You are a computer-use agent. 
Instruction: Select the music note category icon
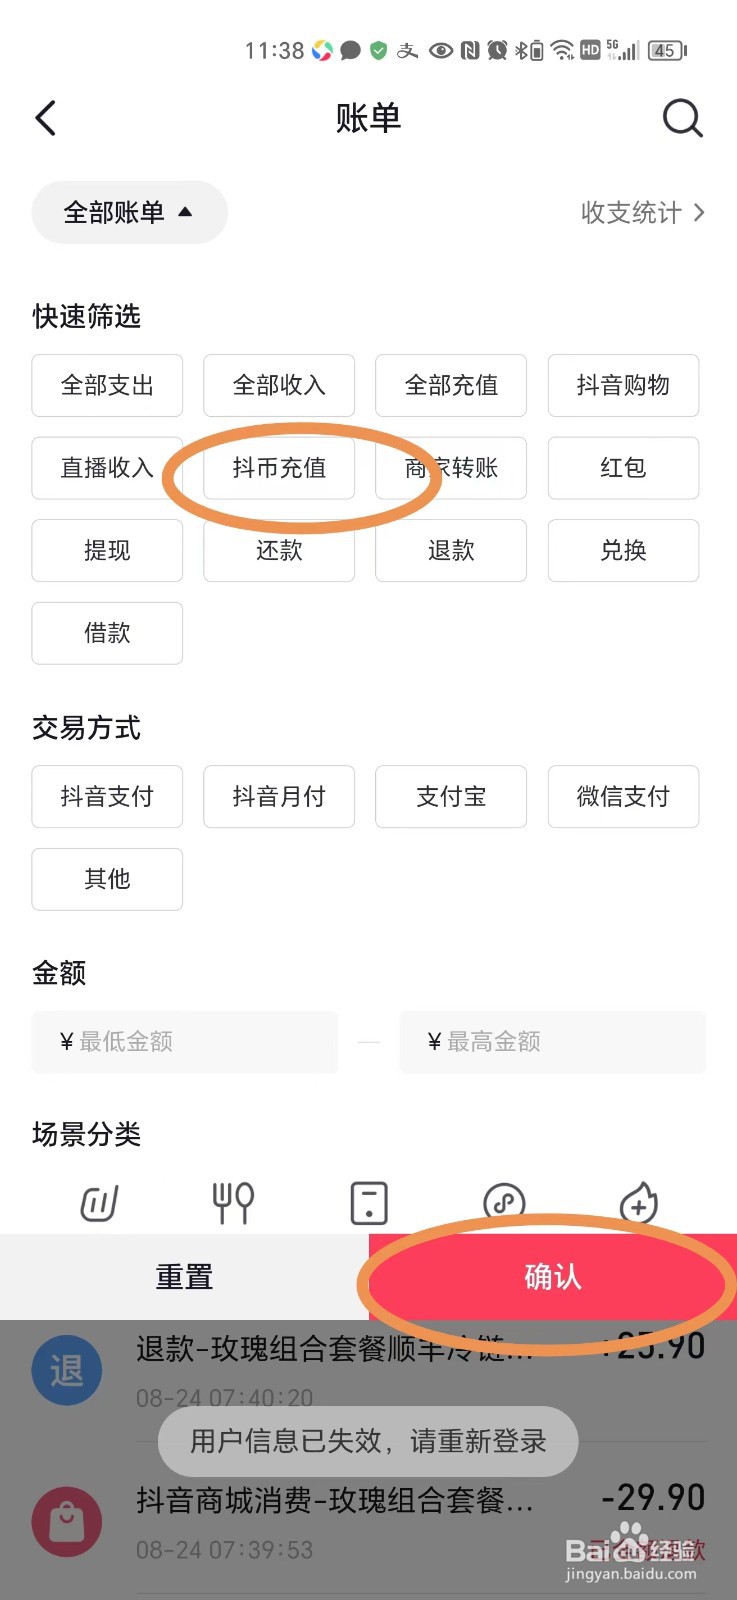click(x=504, y=1203)
